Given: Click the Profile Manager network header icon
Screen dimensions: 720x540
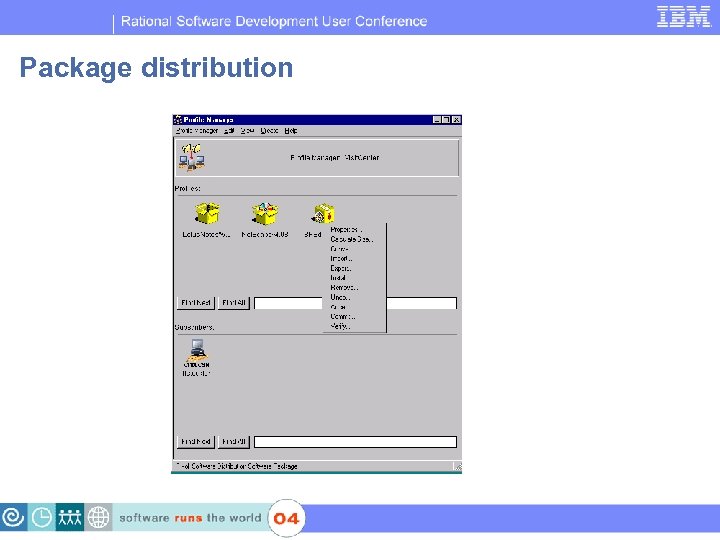Looking at the screenshot, I should coord(191,157).
